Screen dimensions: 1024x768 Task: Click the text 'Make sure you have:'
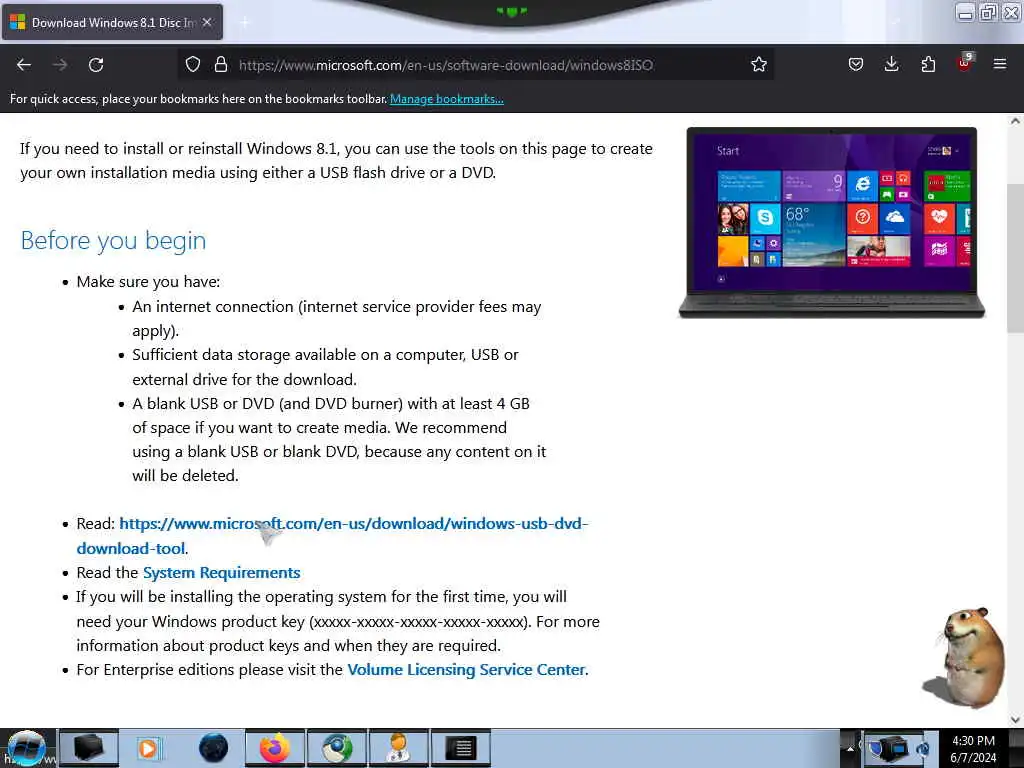pyautogui.click(x=148, y=281)
